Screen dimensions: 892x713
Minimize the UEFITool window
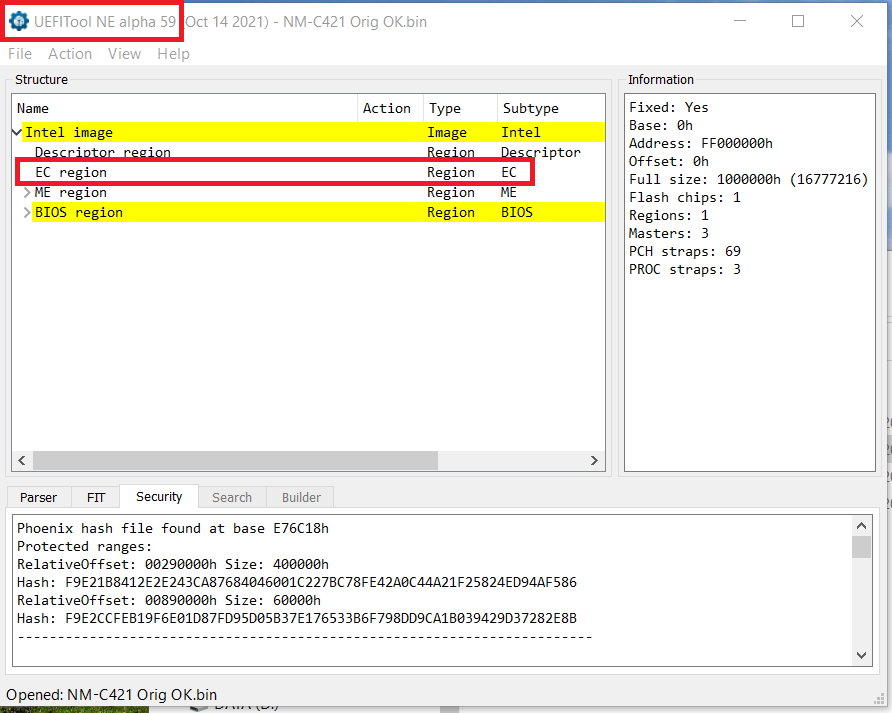[740, 22]
